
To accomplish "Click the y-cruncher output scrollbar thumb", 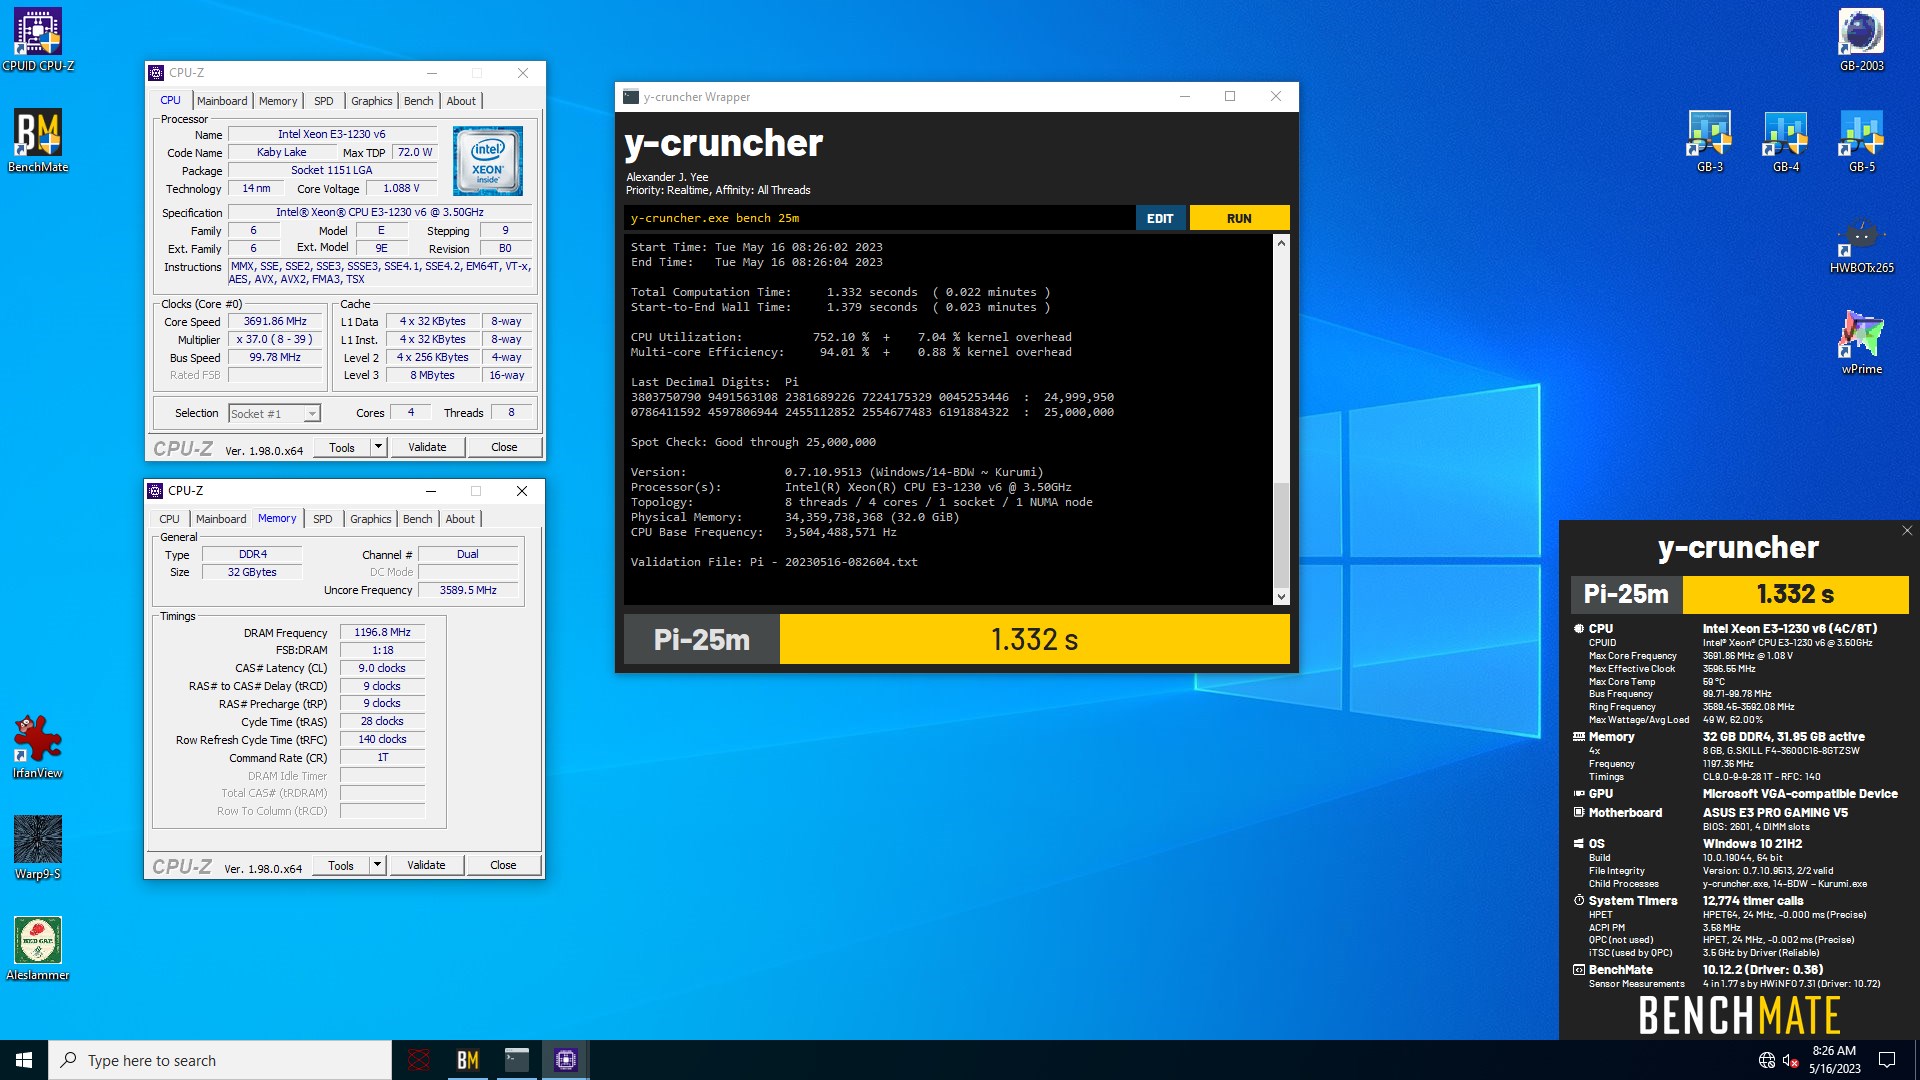I will (1281, 535).
